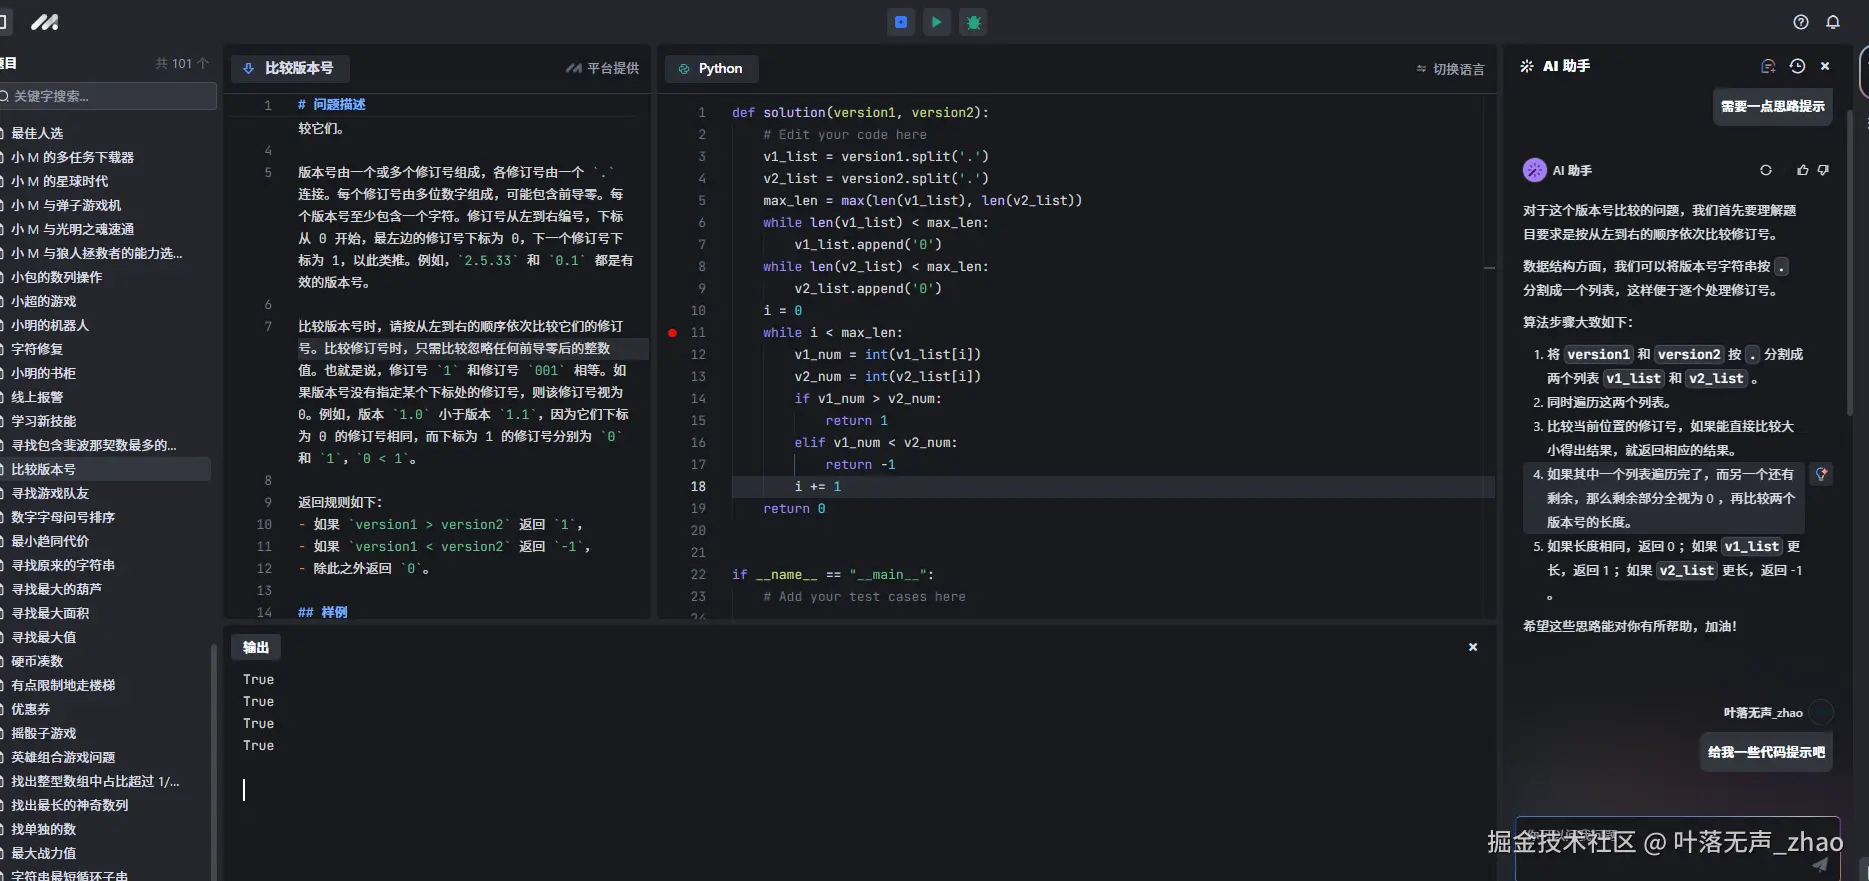Screen dimensions: 1869x881
Task: Start a new AI chat conversation
Action: [x=1767, y=66]
